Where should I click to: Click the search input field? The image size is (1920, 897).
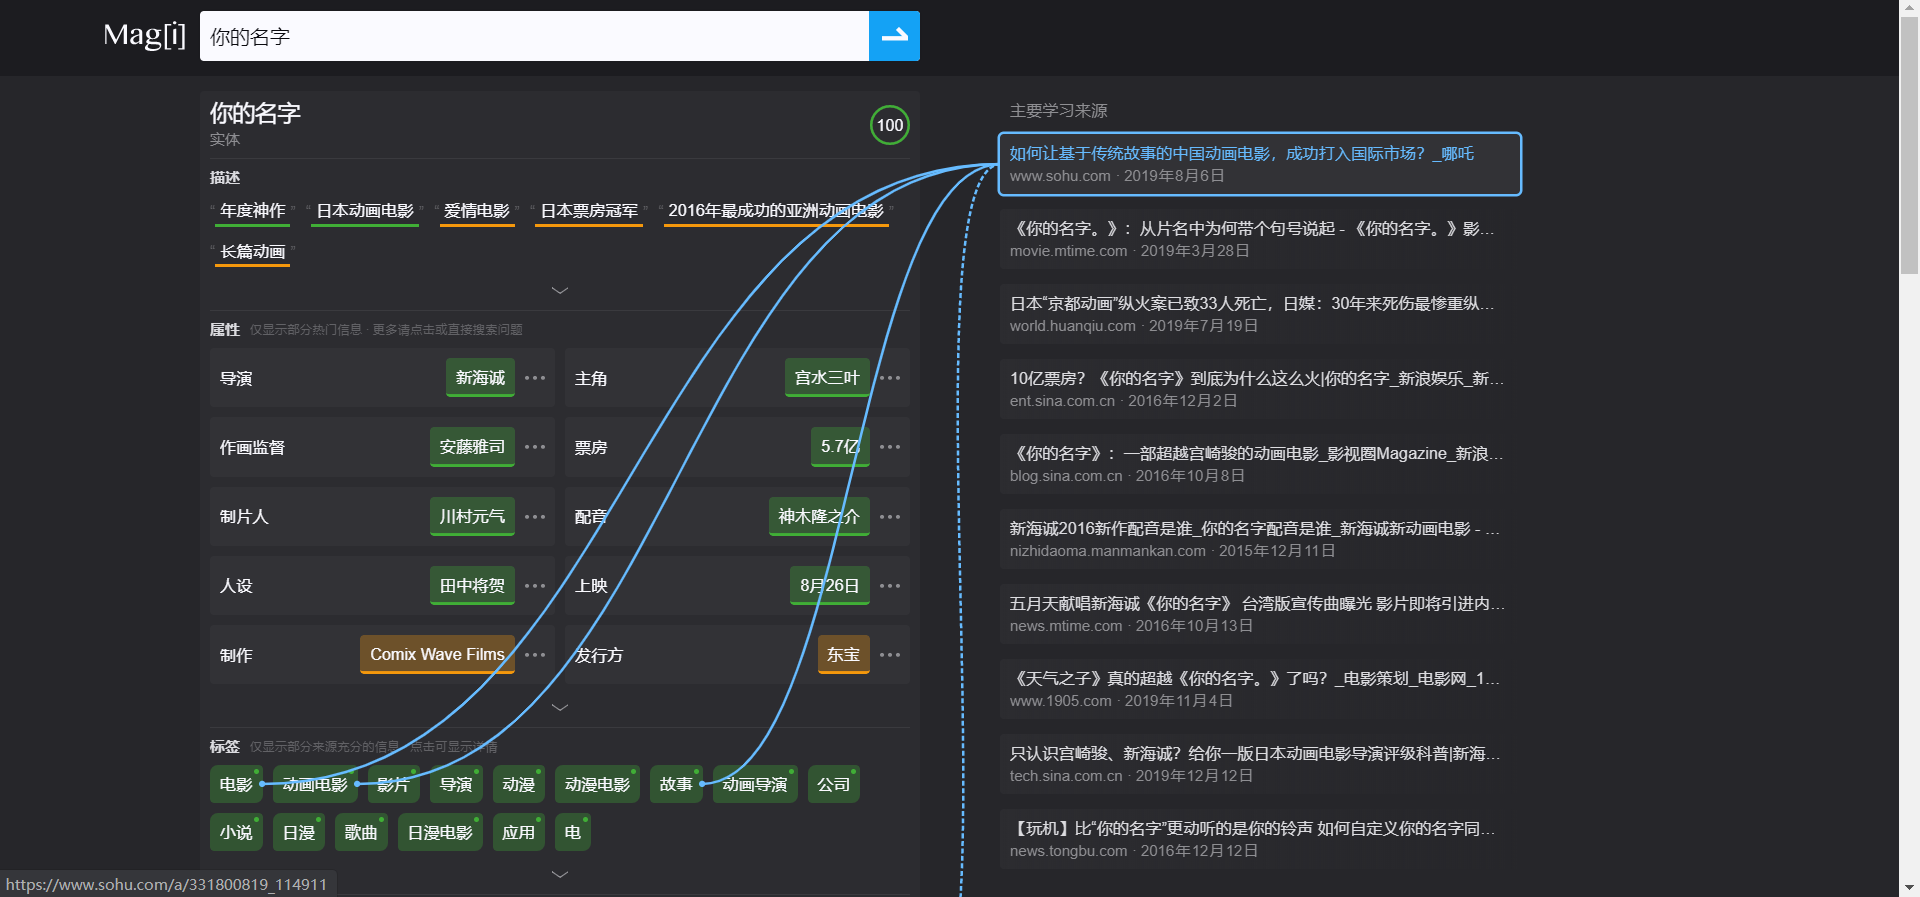click(534, 36)
